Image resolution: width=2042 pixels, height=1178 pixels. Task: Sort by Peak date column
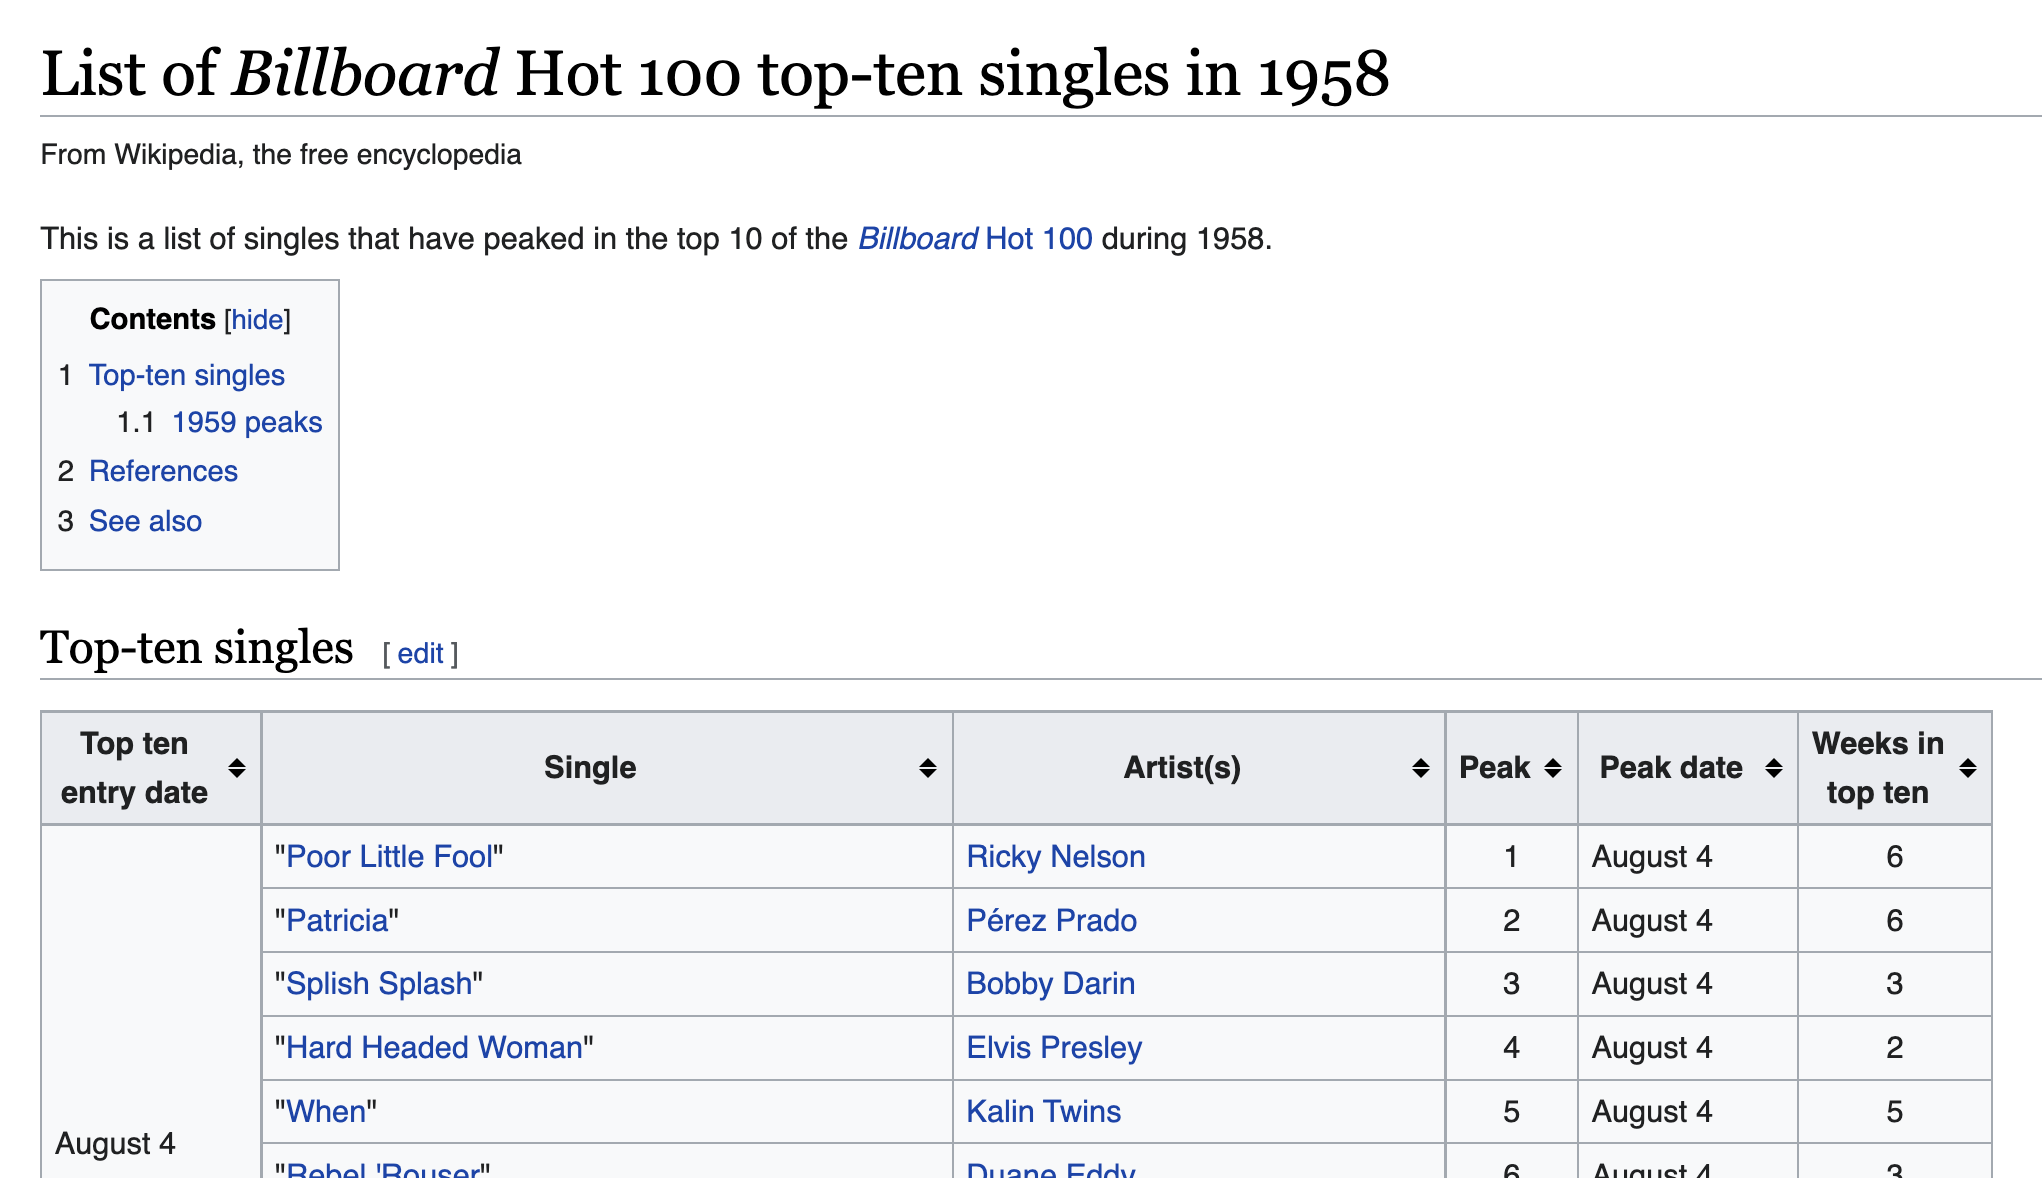point(1775,767)
